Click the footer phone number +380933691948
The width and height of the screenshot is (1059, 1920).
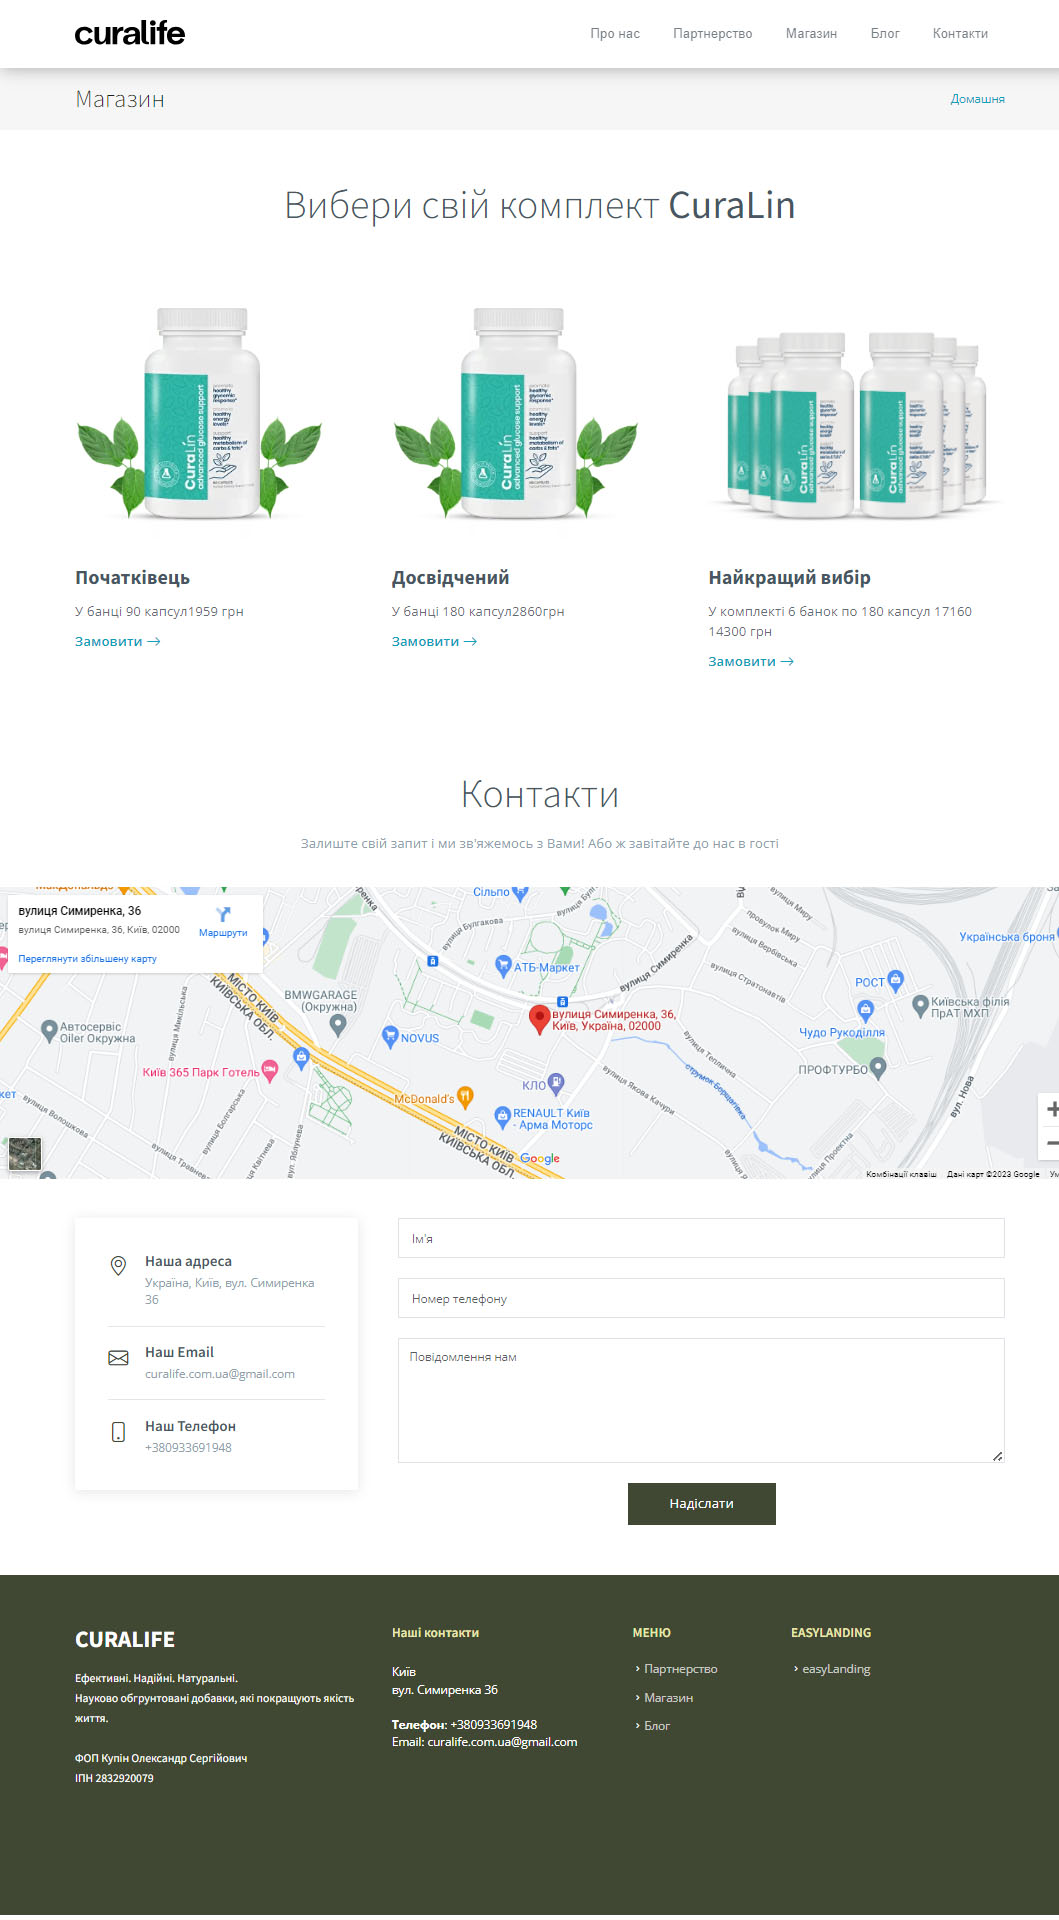click(x=494, y=1725)
